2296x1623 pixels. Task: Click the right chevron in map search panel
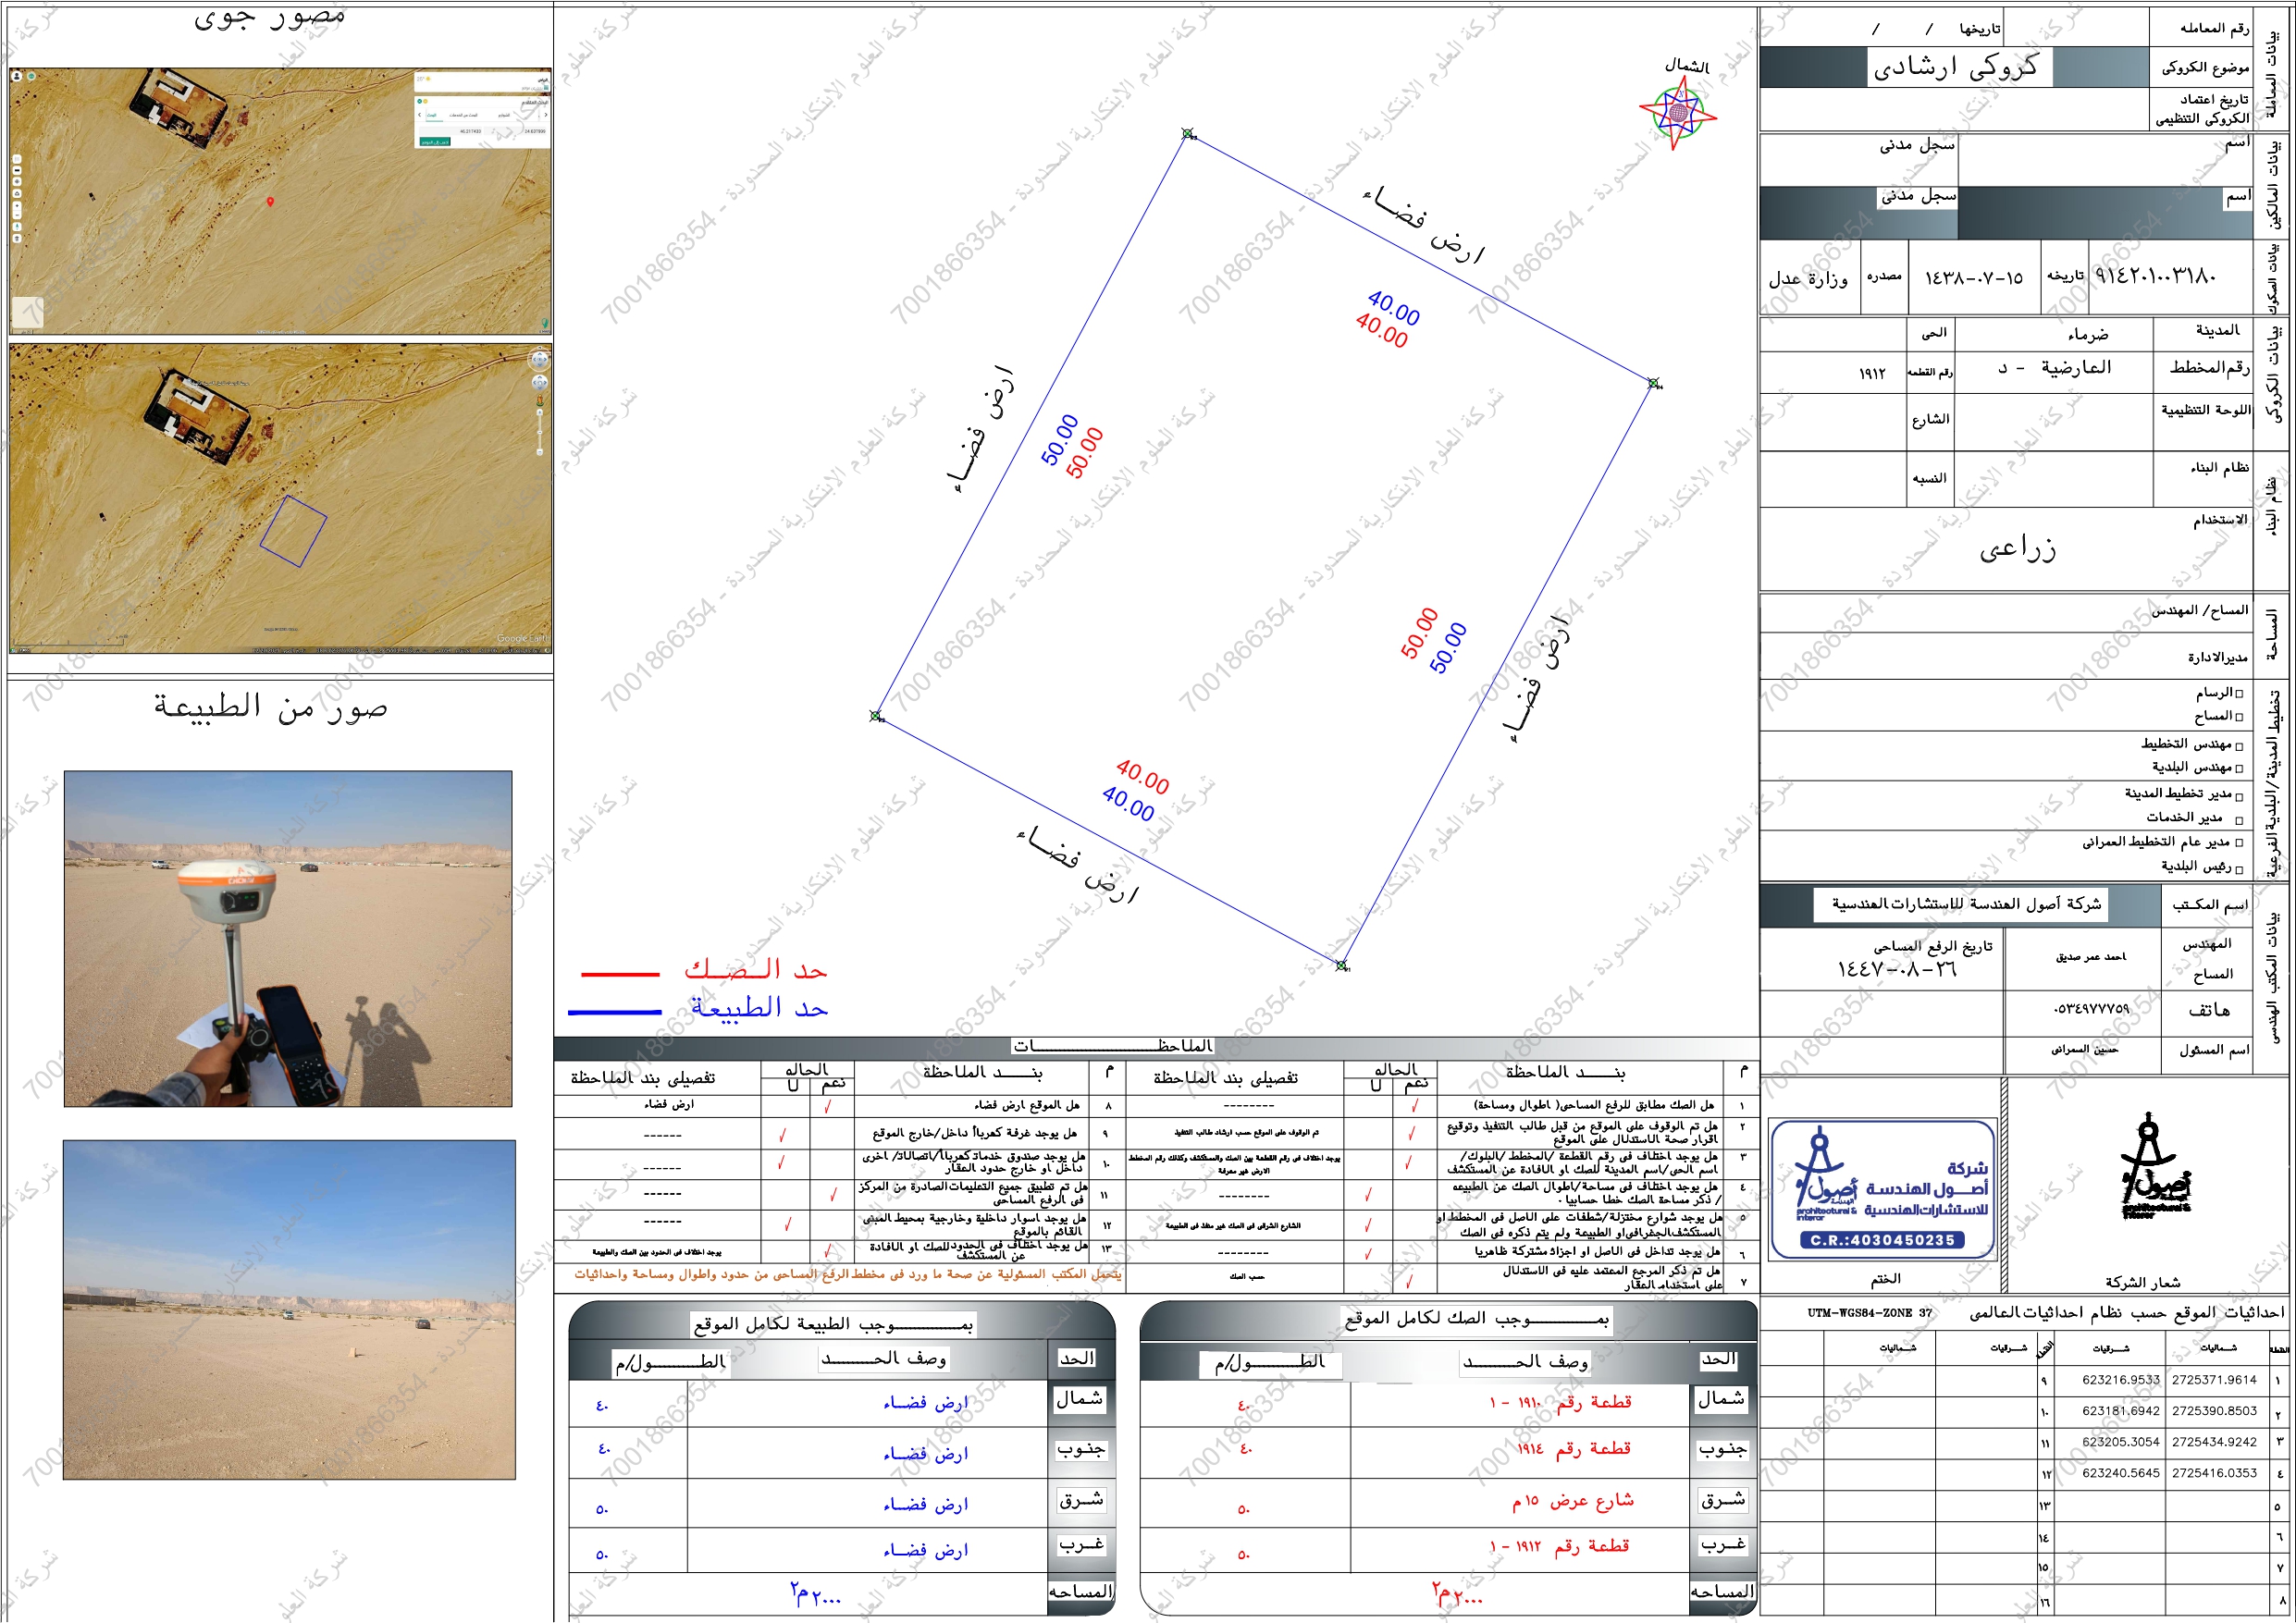pyautogui.click(x=546, y=115)
